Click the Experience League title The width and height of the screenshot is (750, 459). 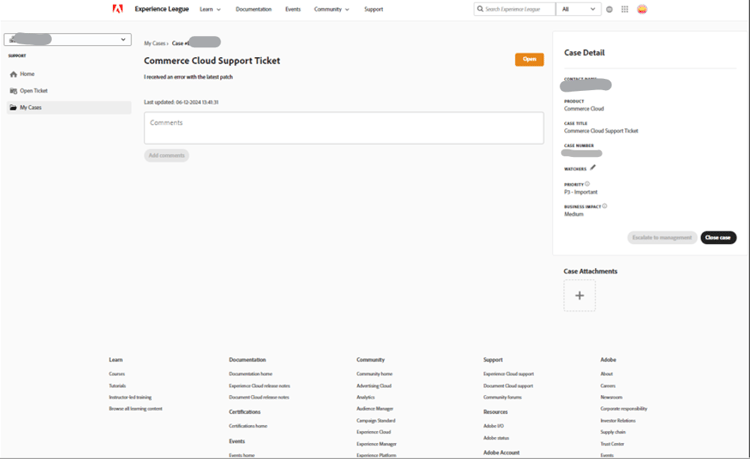tap(162, 9)
